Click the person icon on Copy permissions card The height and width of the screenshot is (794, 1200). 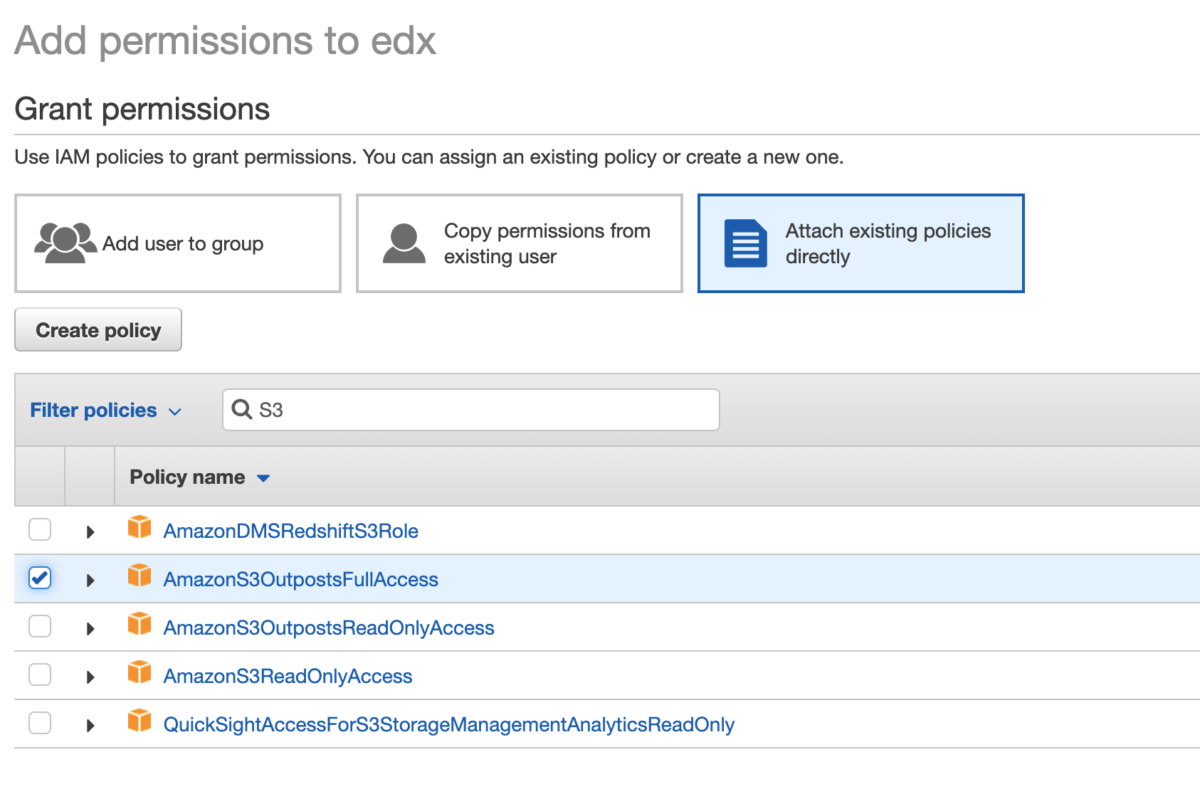[x=404, y=243]
